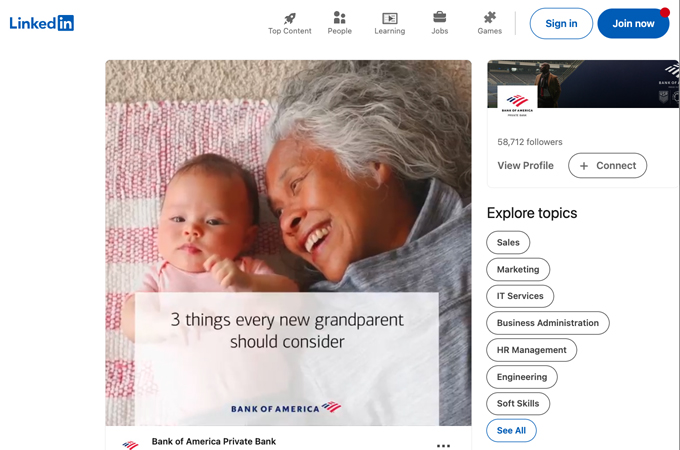The image size is (680, 450).
Task: Select the Business Administration topic
Action: [x=548, y=323]
